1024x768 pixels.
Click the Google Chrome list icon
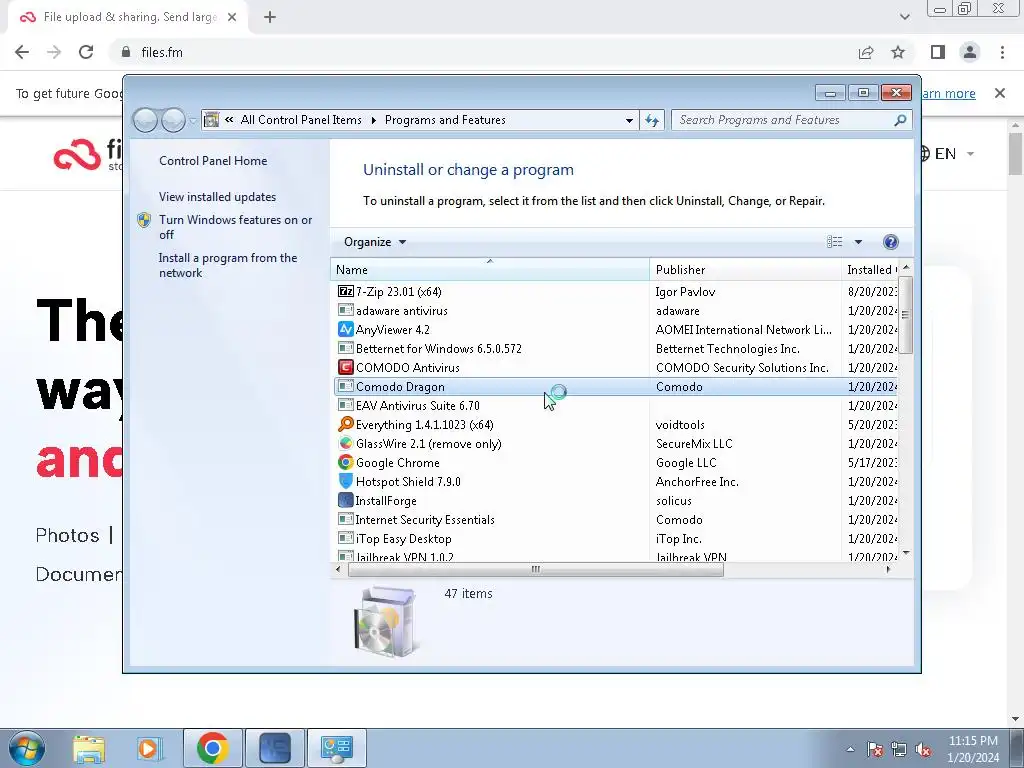pos(345,462)
